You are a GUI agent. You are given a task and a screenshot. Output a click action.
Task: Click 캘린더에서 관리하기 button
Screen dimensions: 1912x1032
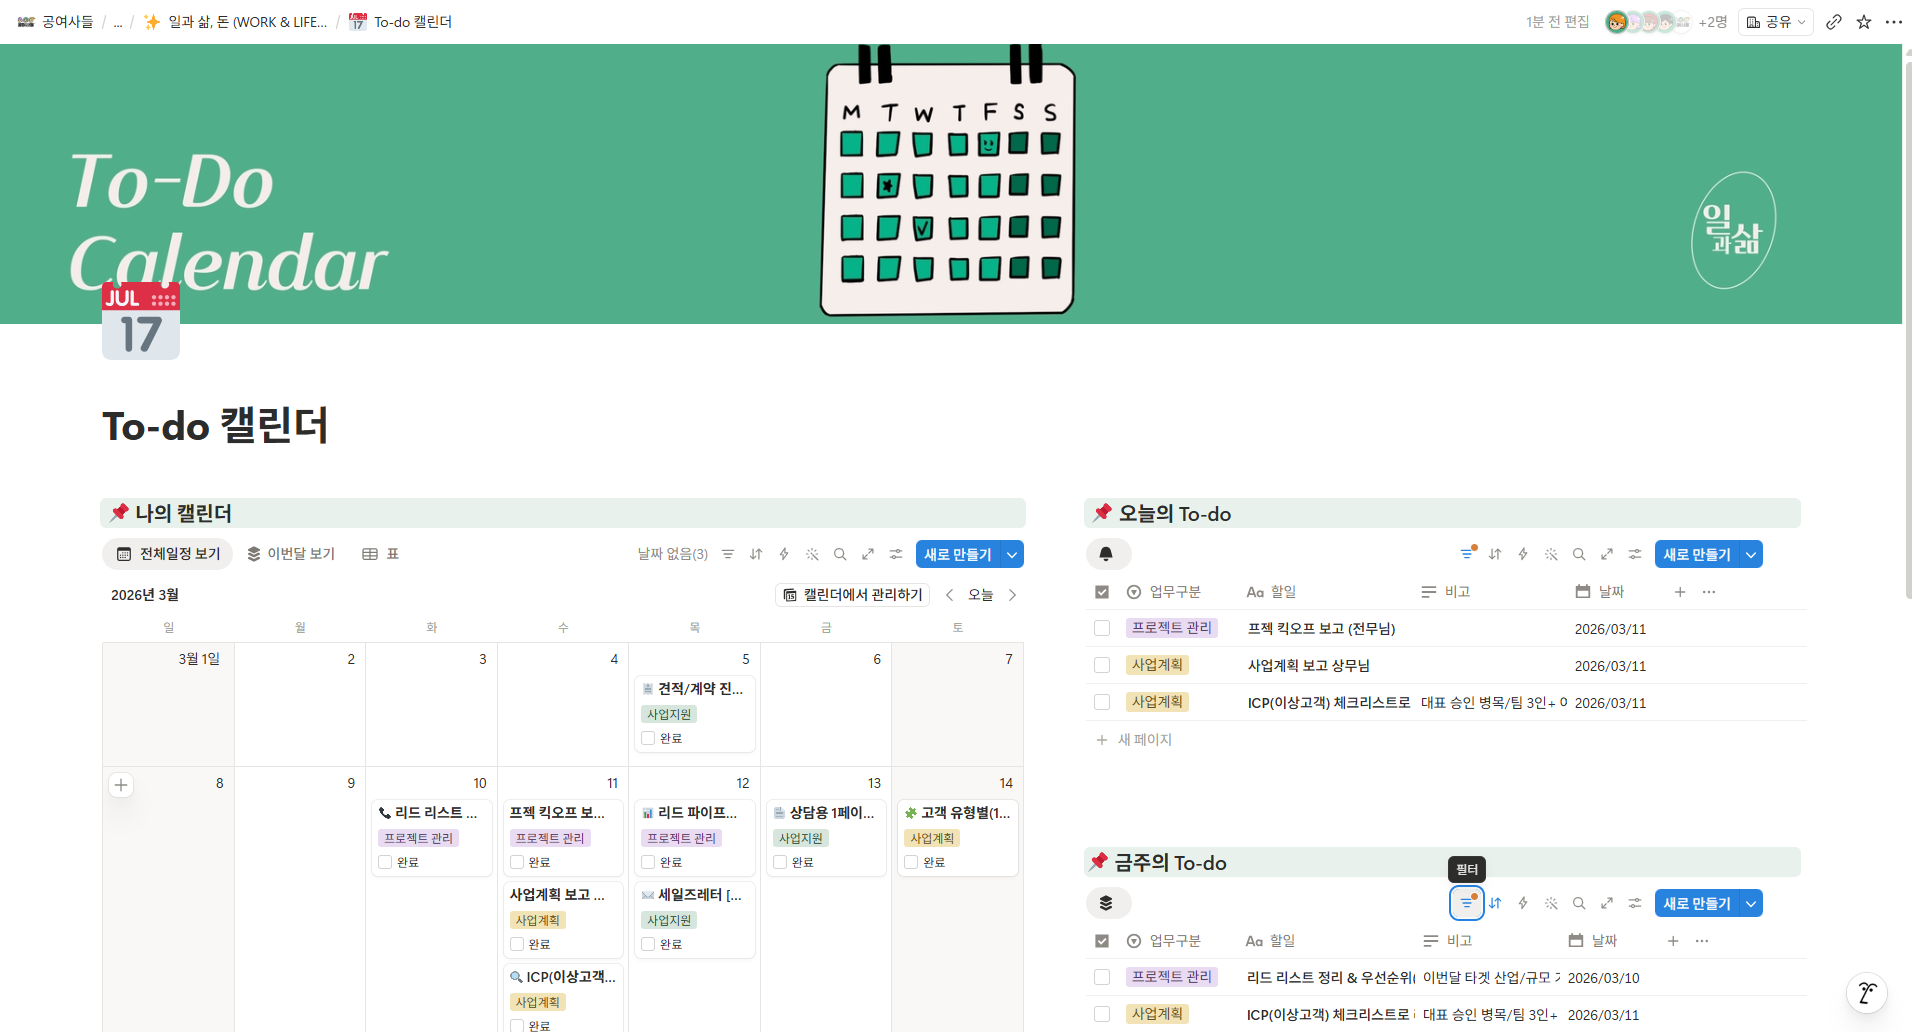click(853, 595)
